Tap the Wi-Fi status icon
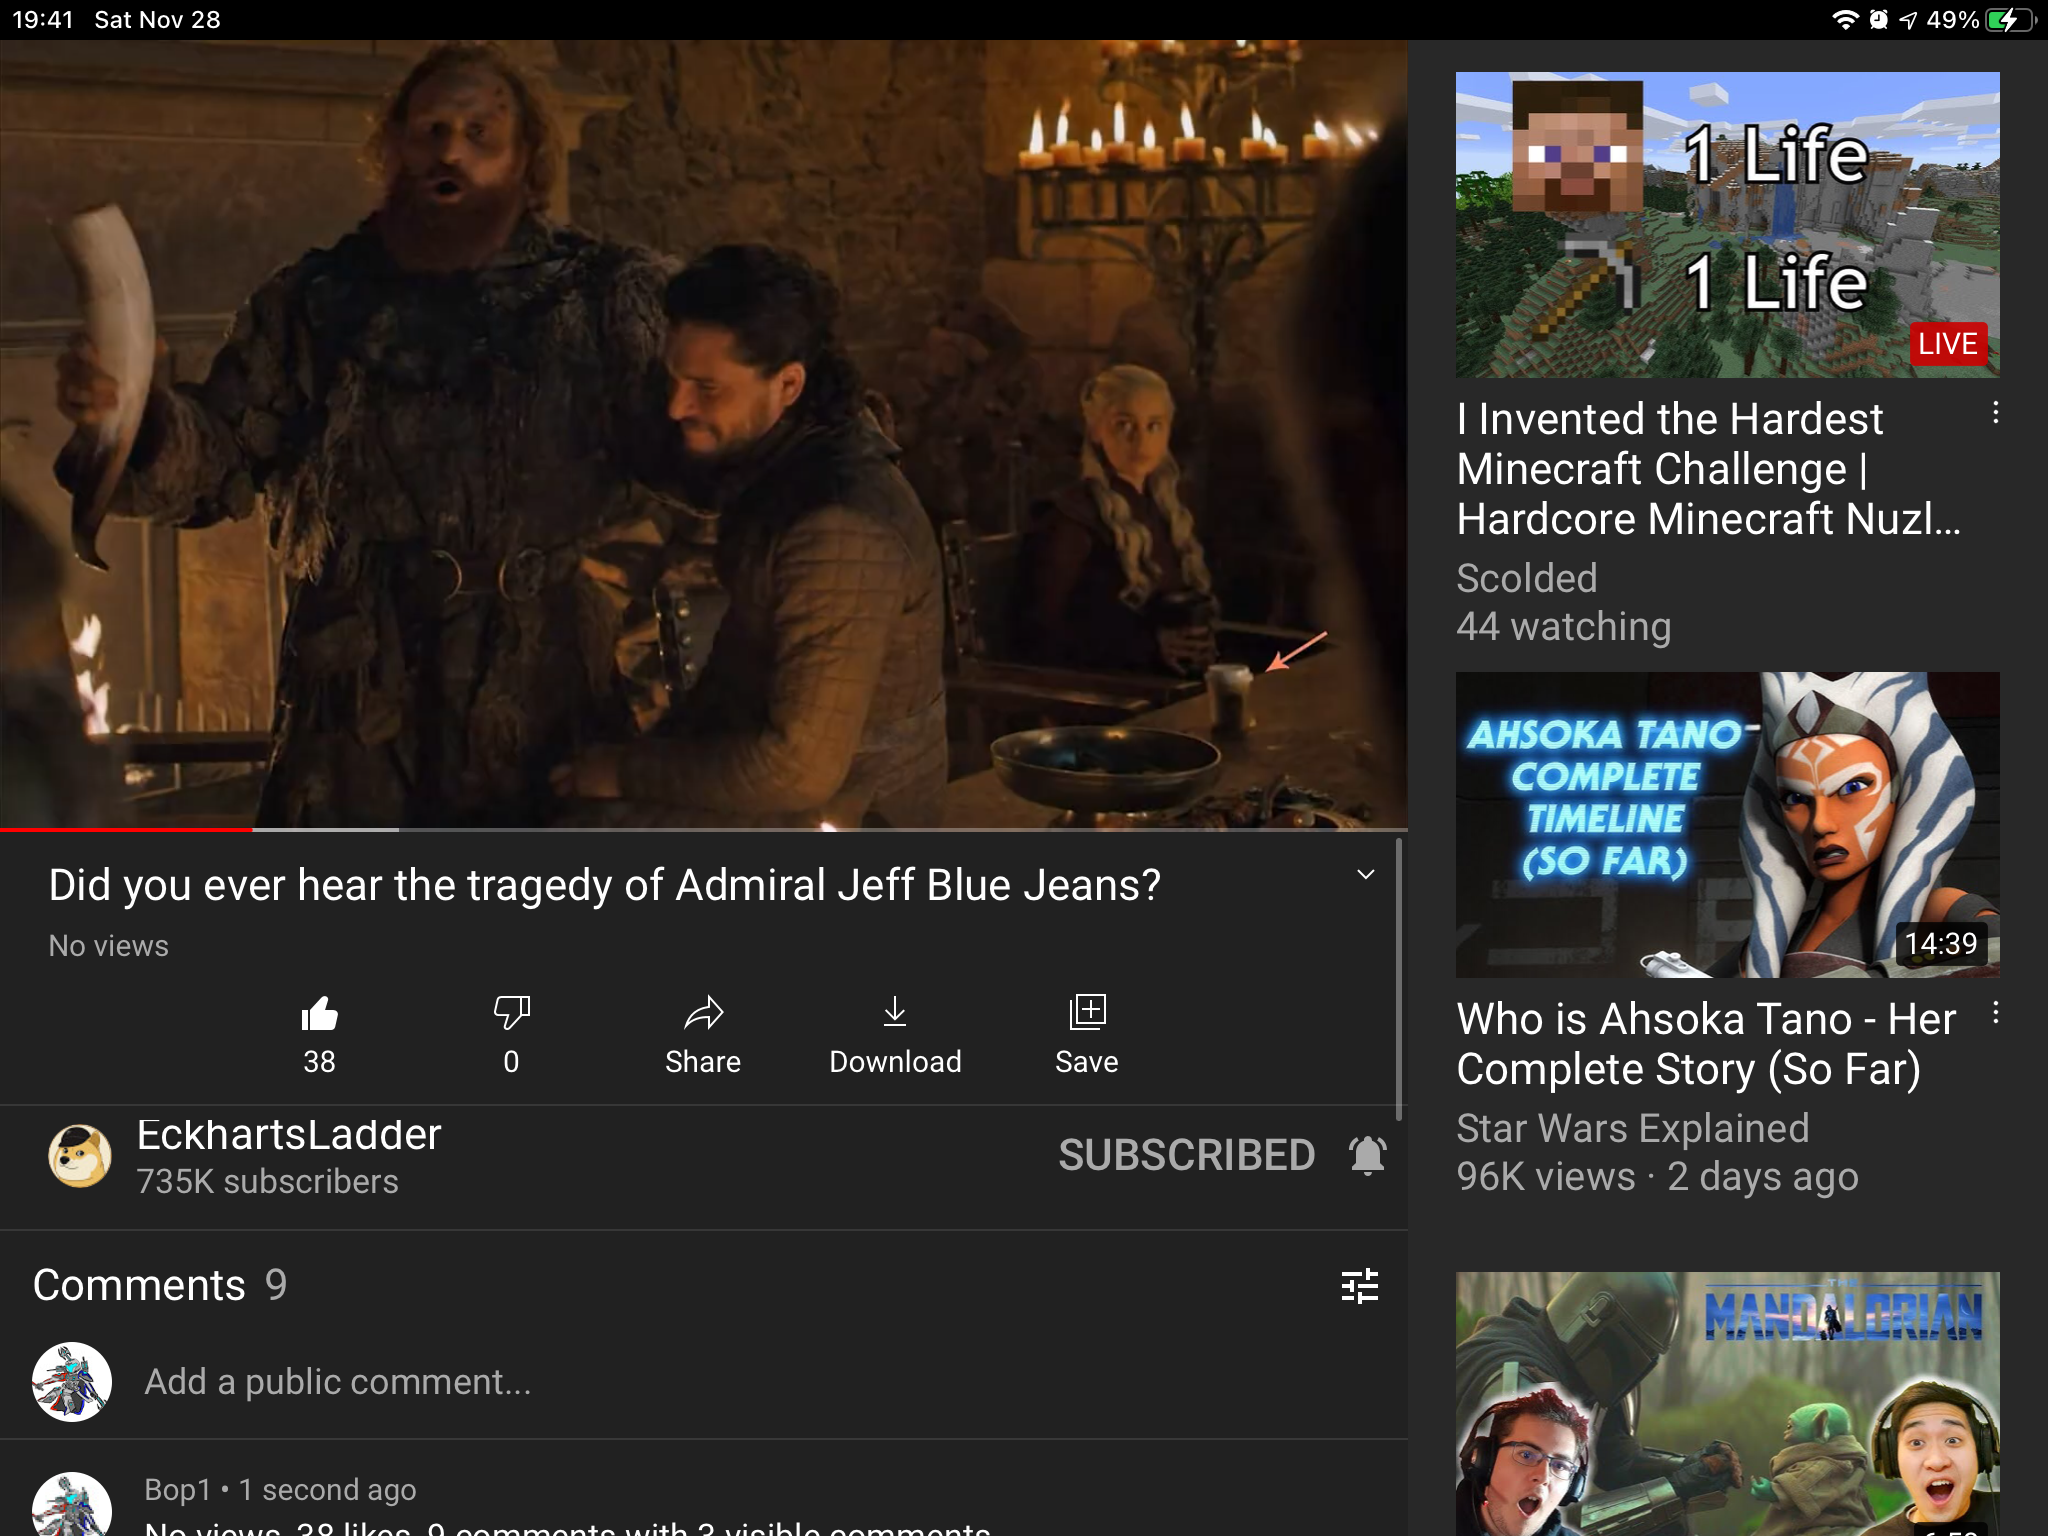The width and height of the screenshot is (2048, 1536). pos(1845,20)
